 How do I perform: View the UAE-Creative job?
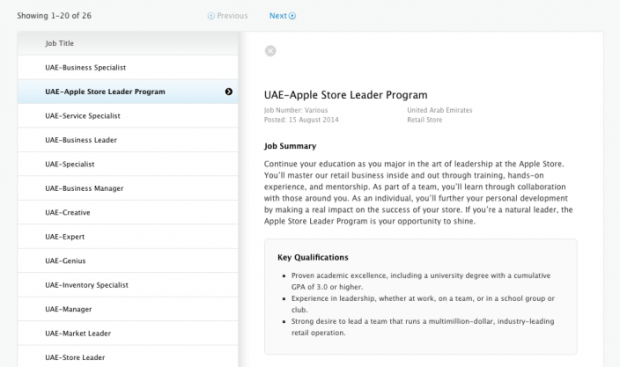(x=128, y=212)
